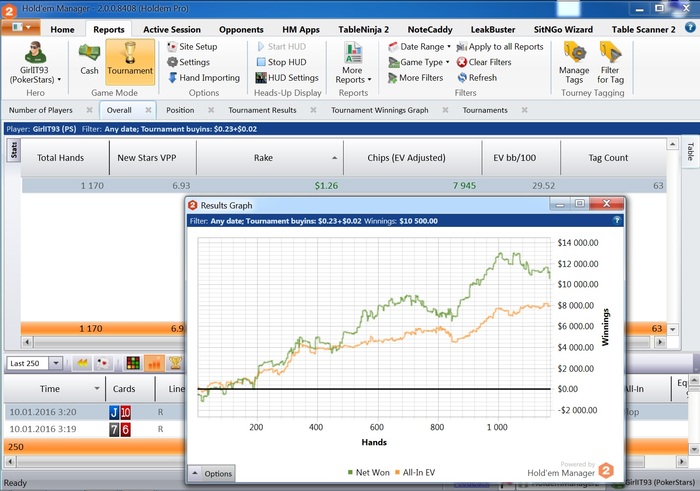Viewport: 700px width, 491px height.
Task: Click the trophy icon in hands toolbar
Action: 175,363
